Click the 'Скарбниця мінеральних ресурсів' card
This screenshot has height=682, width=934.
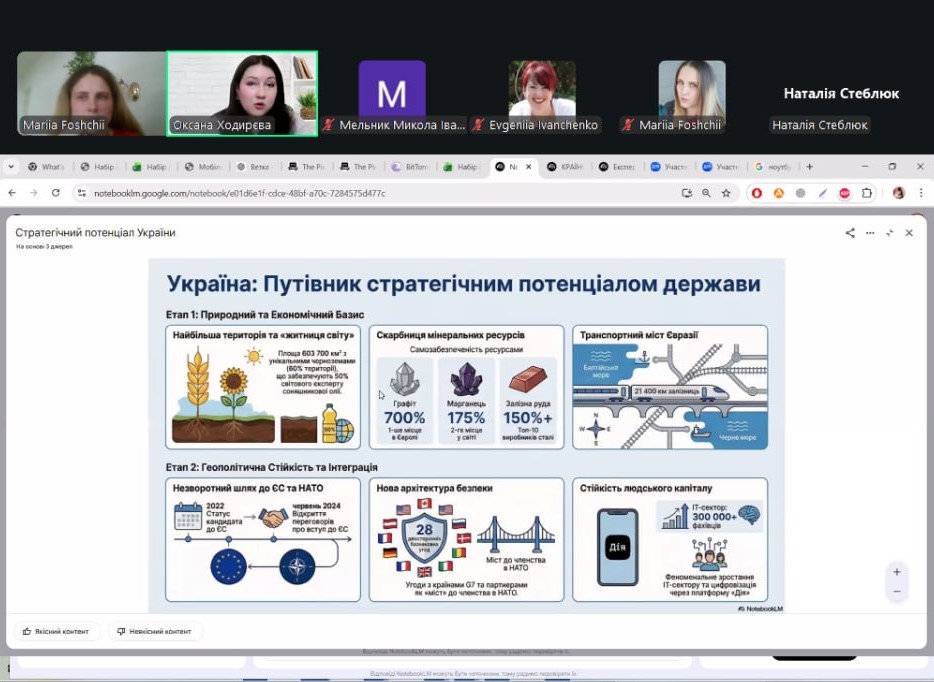466,387
